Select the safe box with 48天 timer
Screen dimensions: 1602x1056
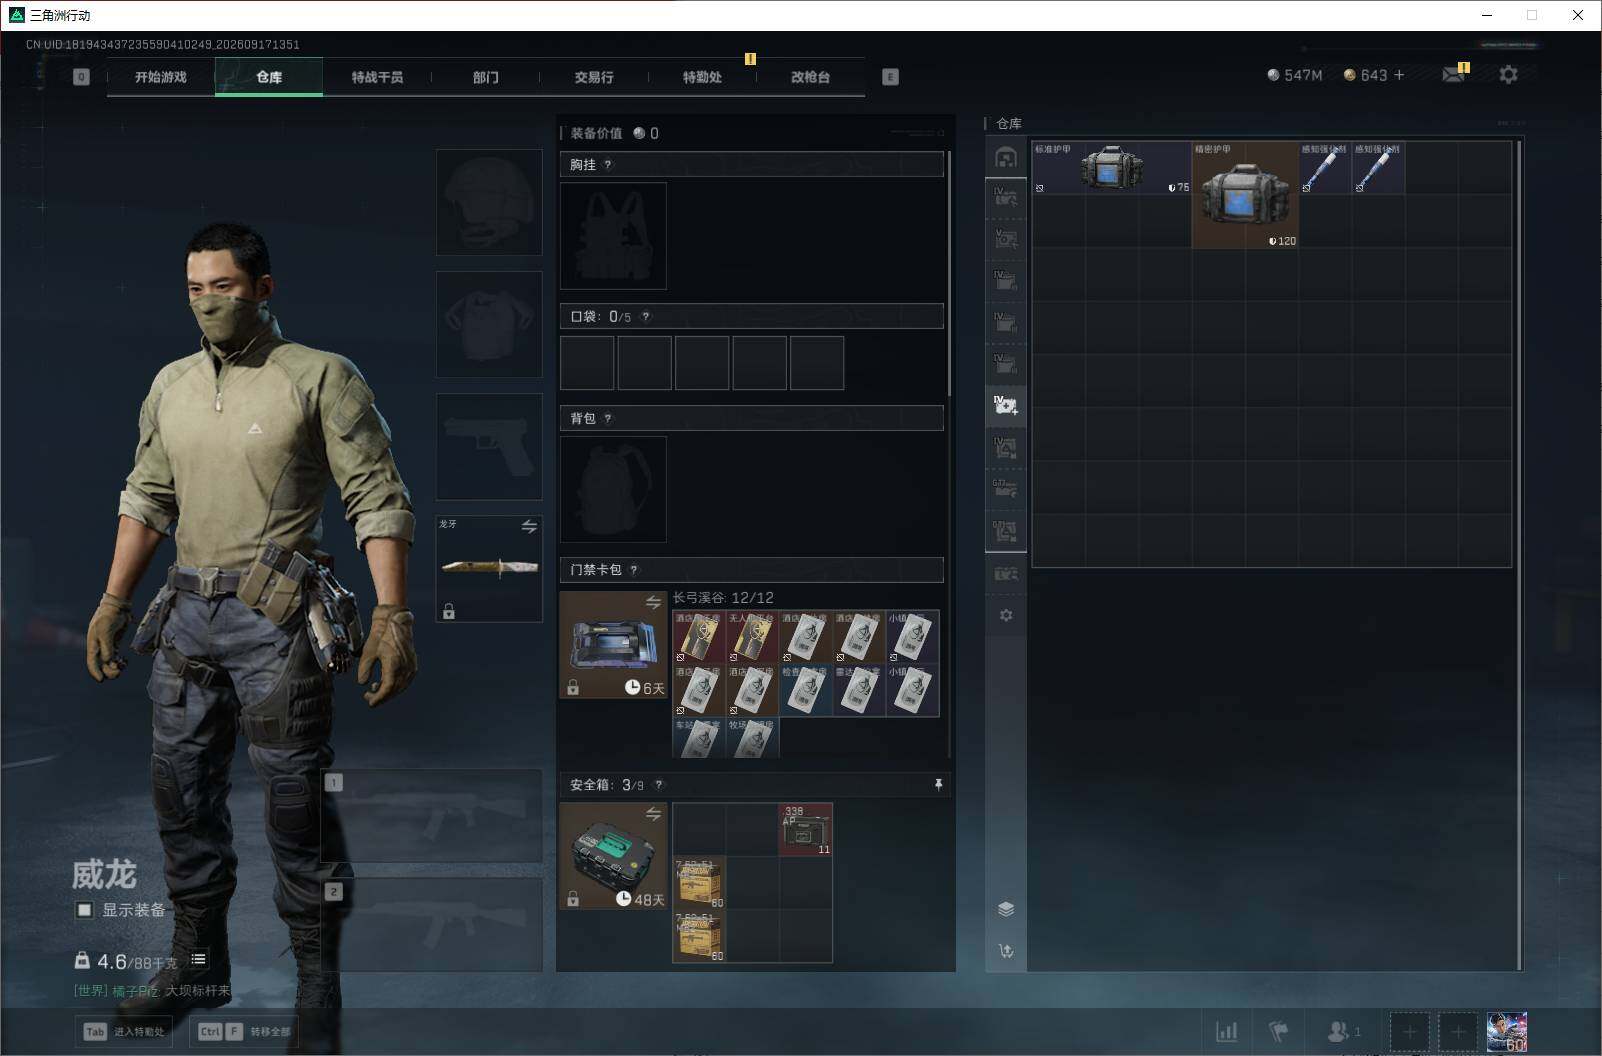(x=613, y=856)
